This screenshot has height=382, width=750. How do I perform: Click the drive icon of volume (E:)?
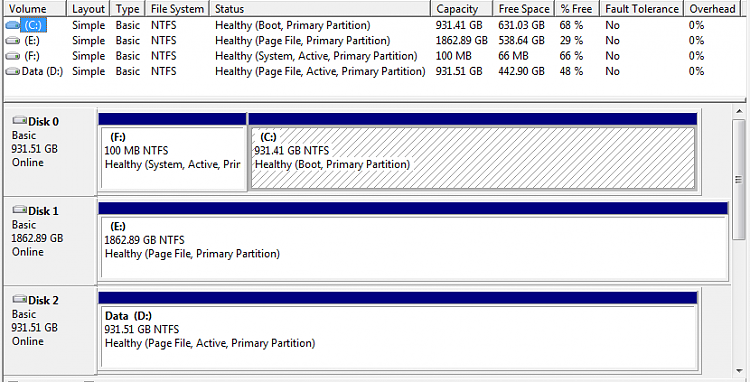[x=12, y=41]
